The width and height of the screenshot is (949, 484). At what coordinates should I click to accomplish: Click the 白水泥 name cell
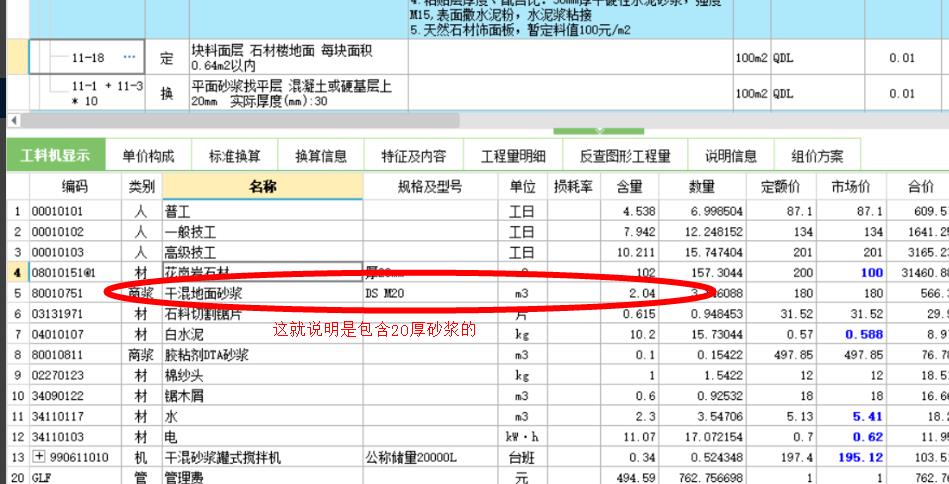[263, 334]
